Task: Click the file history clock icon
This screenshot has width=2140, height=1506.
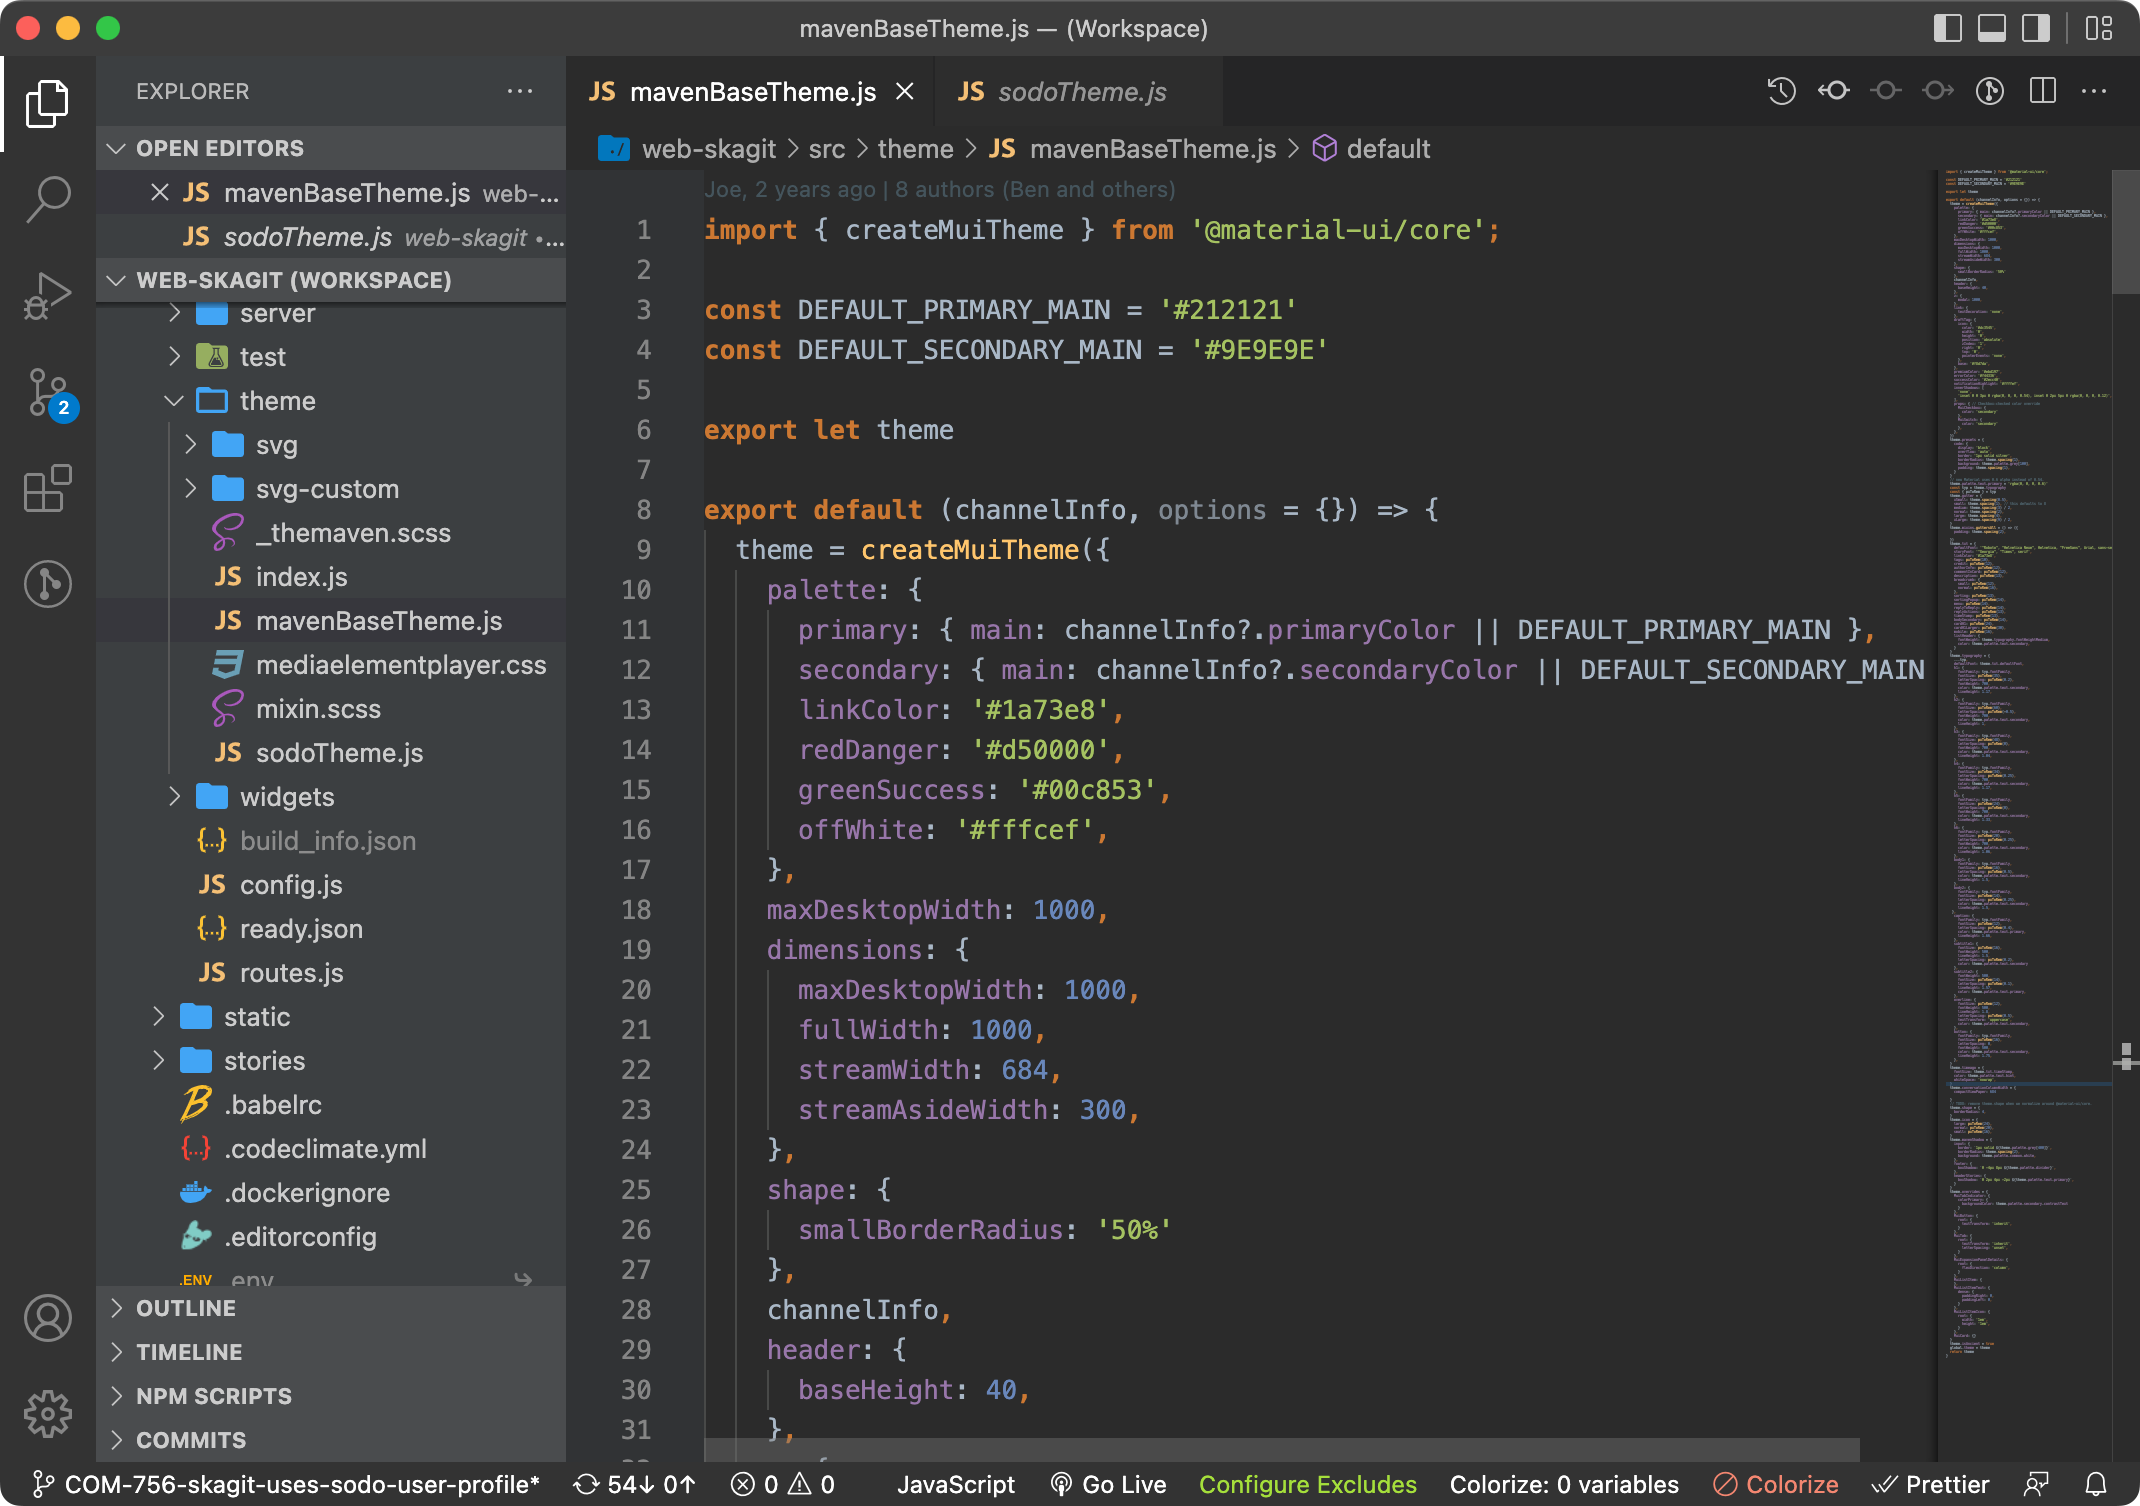Action: (x=1781, y=91)
